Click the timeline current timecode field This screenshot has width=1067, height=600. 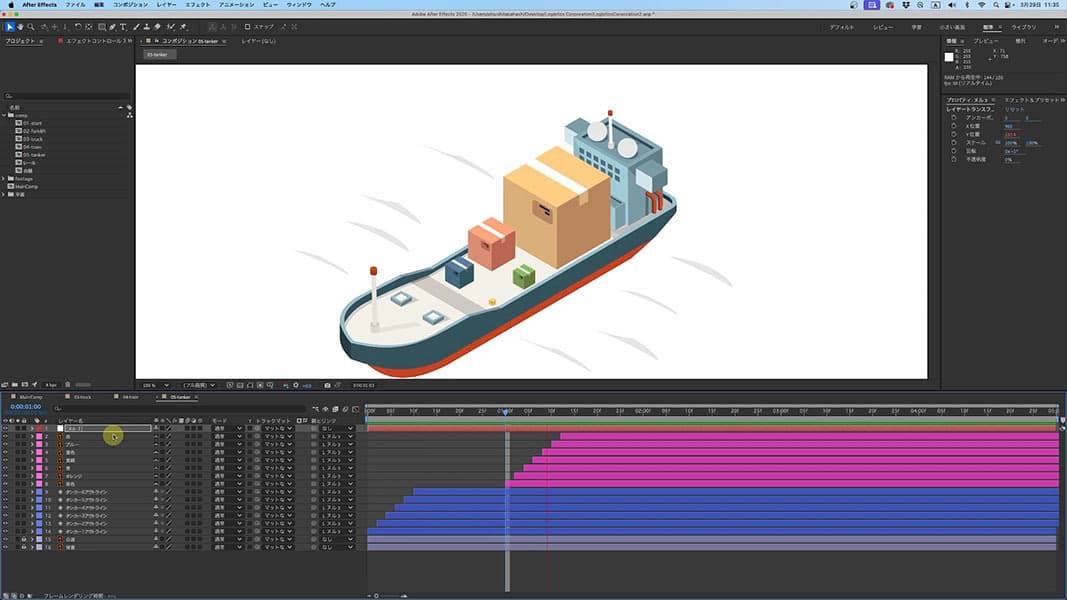(25, 407)
